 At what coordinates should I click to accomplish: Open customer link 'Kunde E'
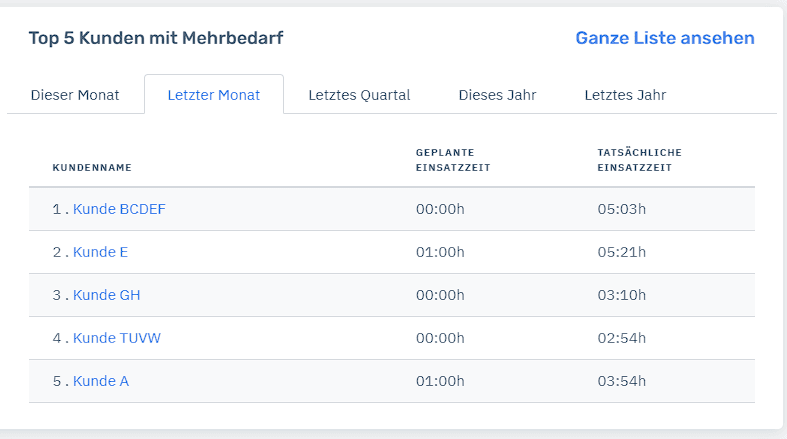coord(100,252)
